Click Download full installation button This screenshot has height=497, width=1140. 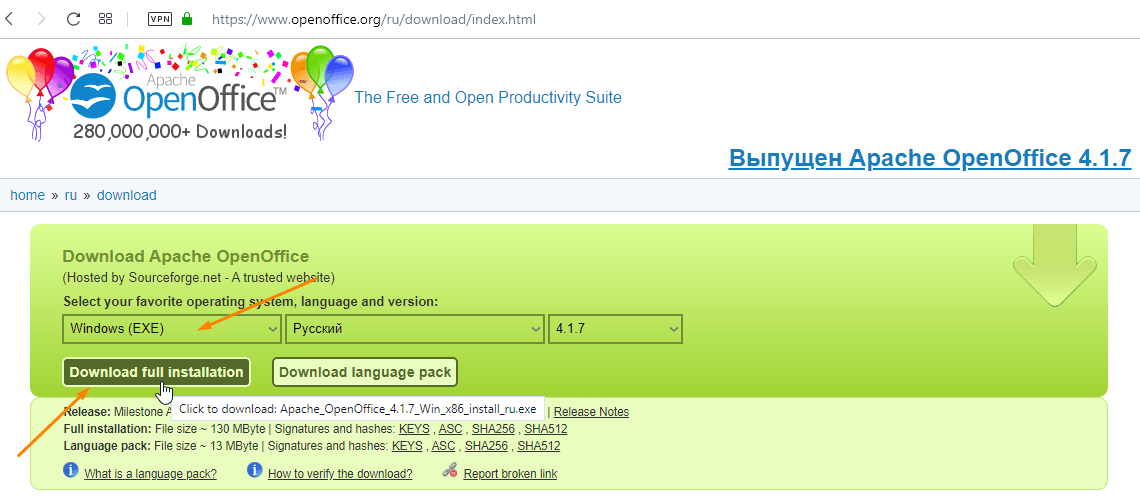click(x=156, y=372)
